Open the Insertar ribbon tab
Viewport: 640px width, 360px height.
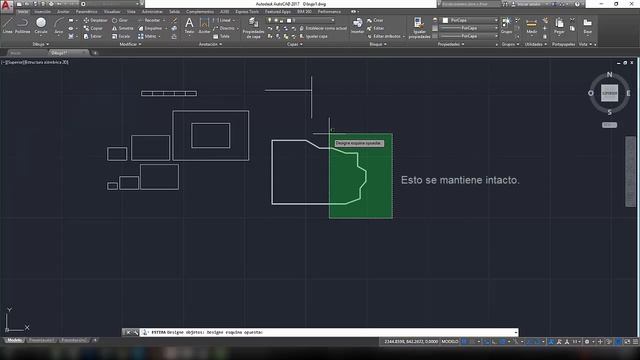click(x=42, y=12)
